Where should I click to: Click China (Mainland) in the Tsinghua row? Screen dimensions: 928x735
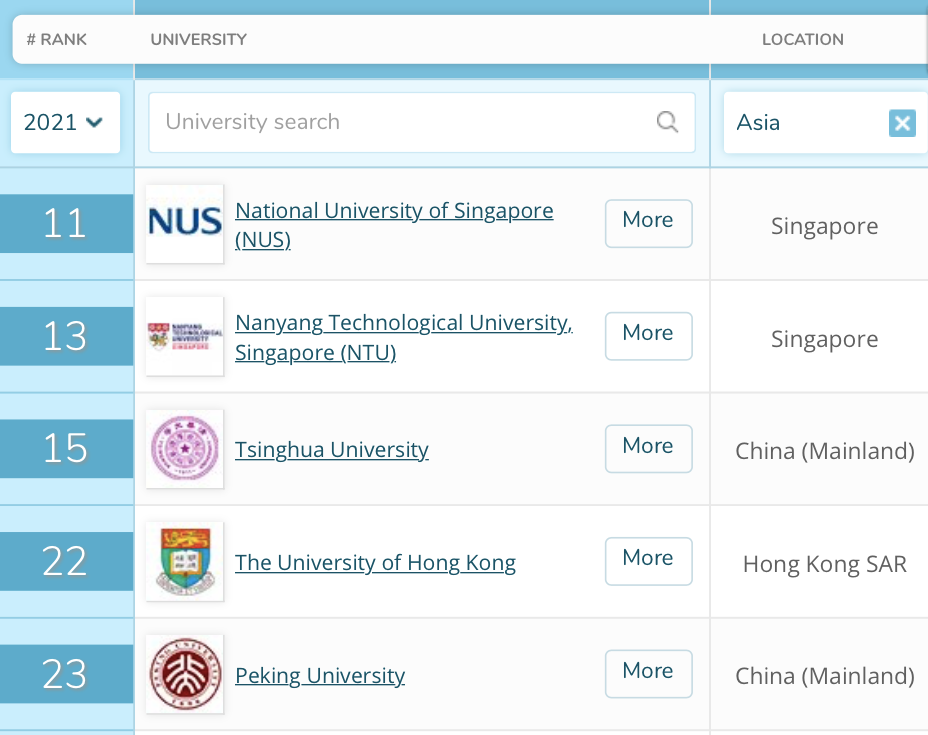tap(825, 451)
